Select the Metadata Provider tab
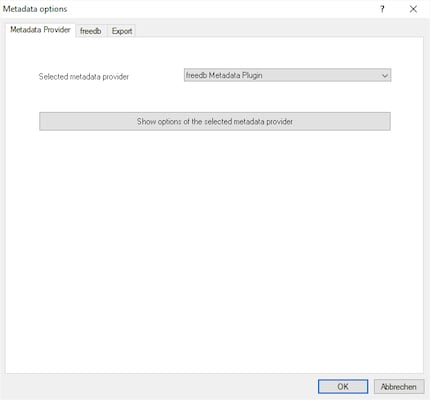 point(40,30)
